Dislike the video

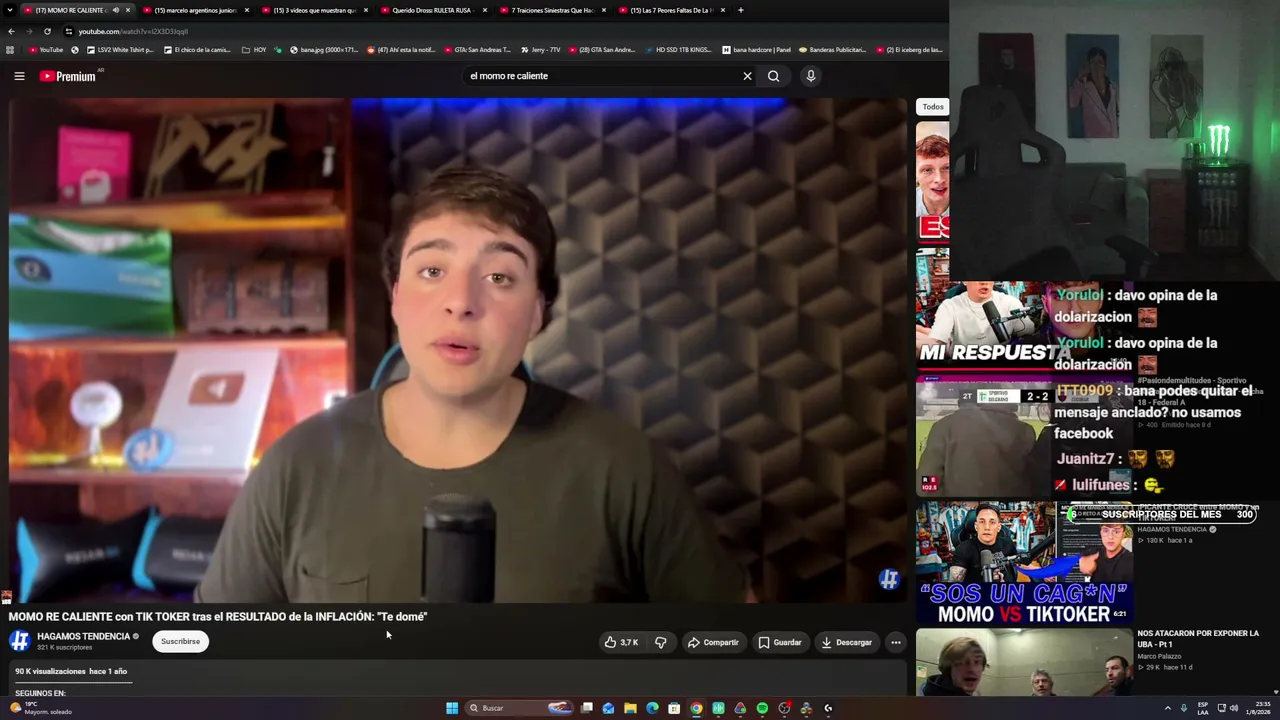(661, 642)
